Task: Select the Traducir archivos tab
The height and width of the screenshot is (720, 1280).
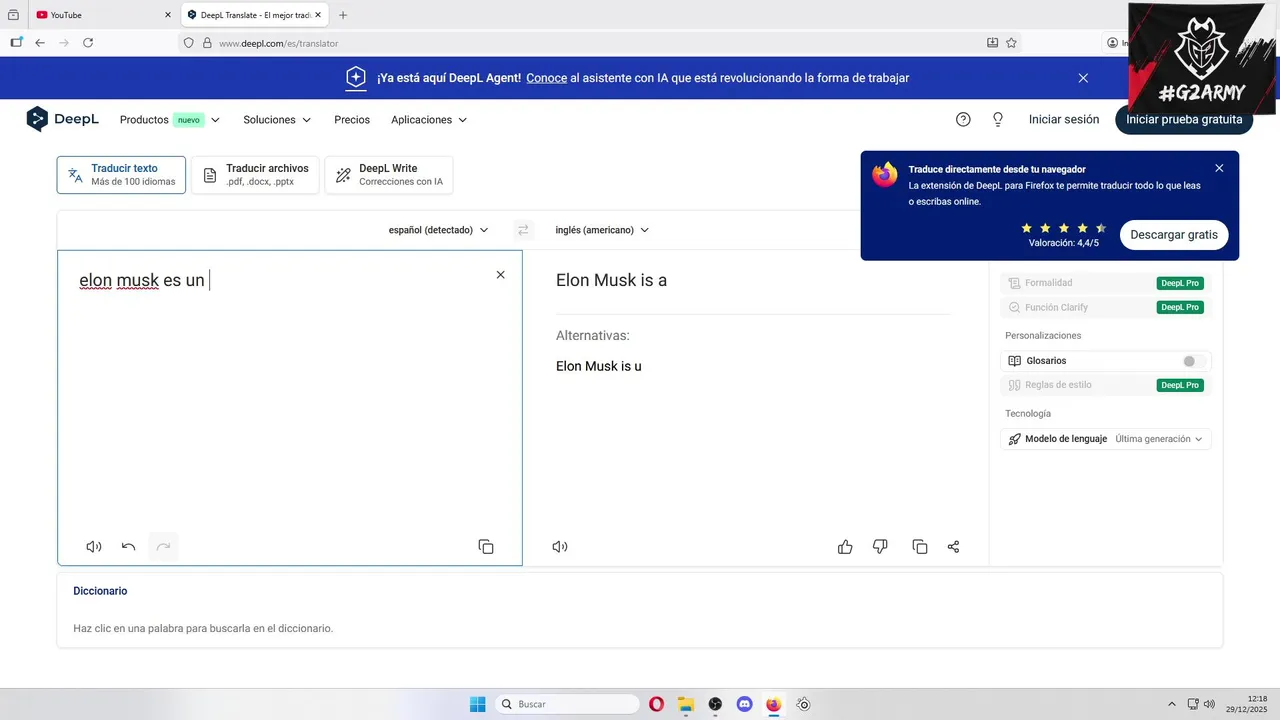Action: click(x=255, y=175)
